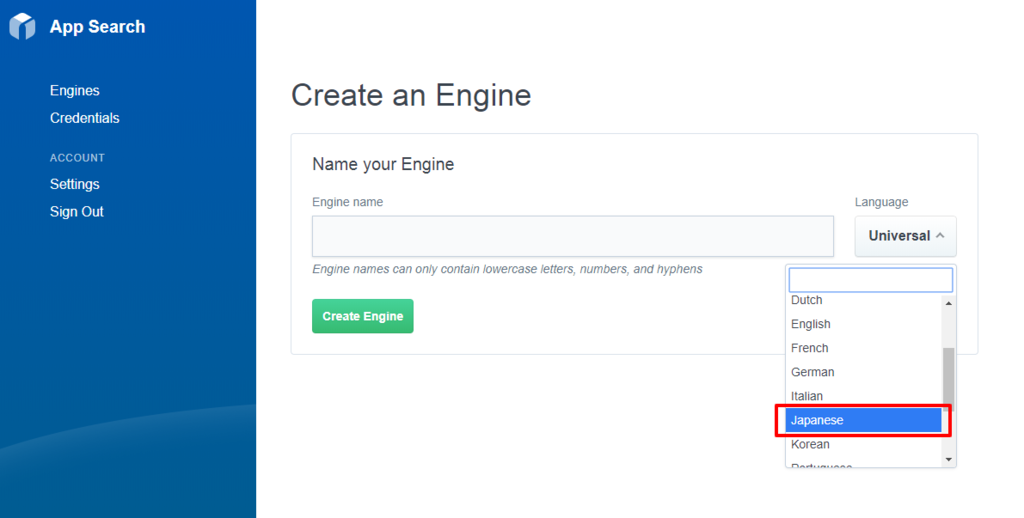
Task: Pick Italian from the language list
Action: coord(863,397)
